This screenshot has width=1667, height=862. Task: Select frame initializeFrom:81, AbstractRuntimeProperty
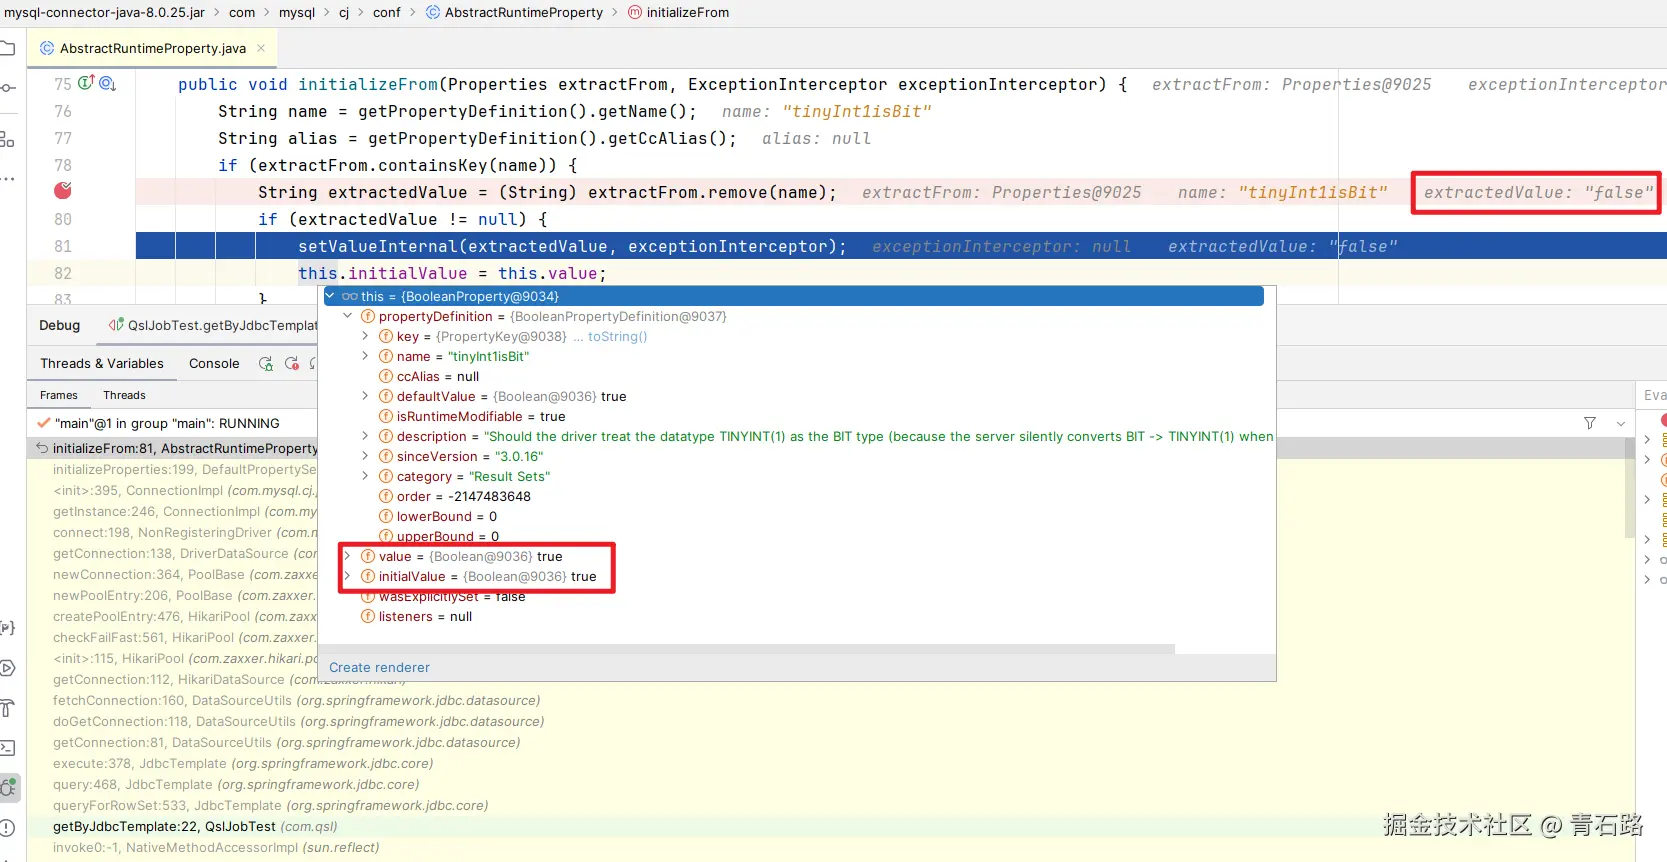point(172,448)
